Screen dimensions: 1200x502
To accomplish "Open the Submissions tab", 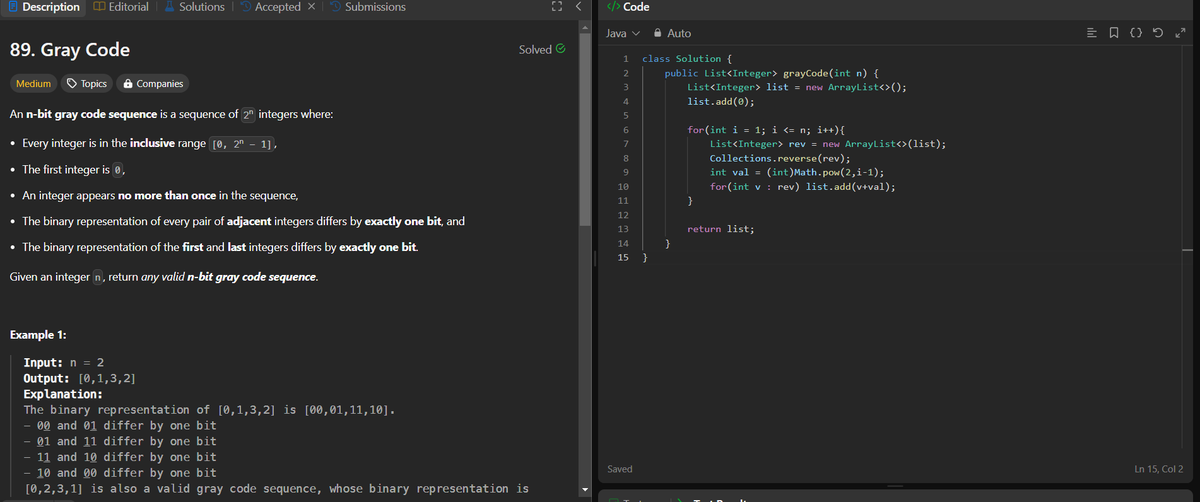I will [366, 7].
